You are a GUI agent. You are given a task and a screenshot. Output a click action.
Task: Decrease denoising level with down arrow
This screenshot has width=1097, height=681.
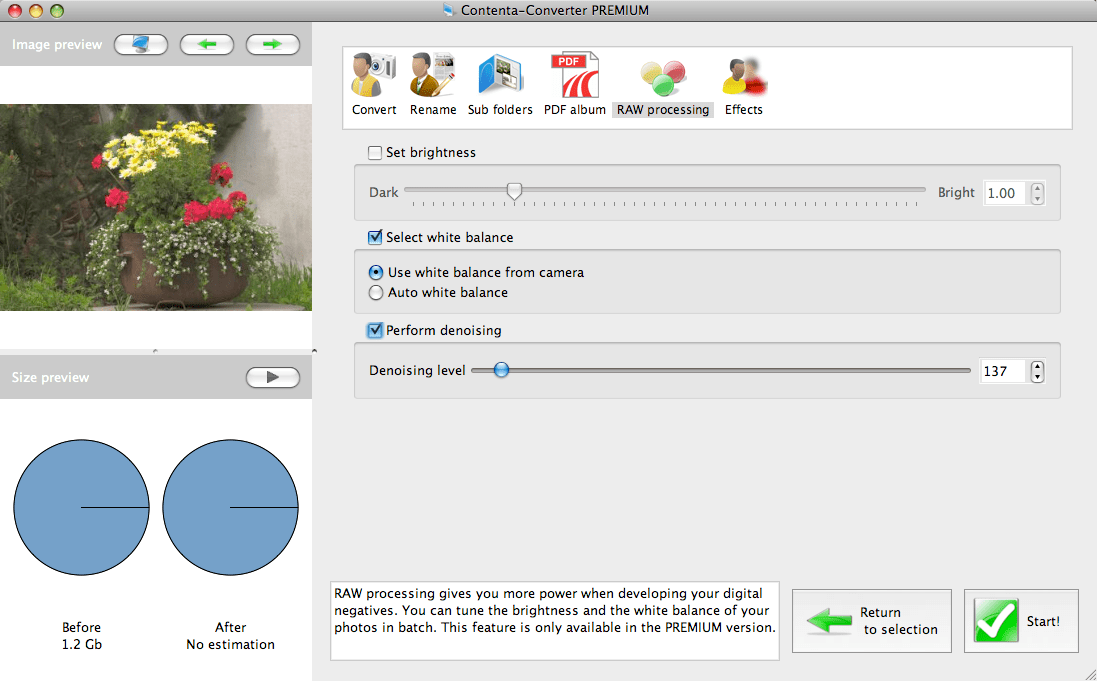click(x=1038, y=377)
